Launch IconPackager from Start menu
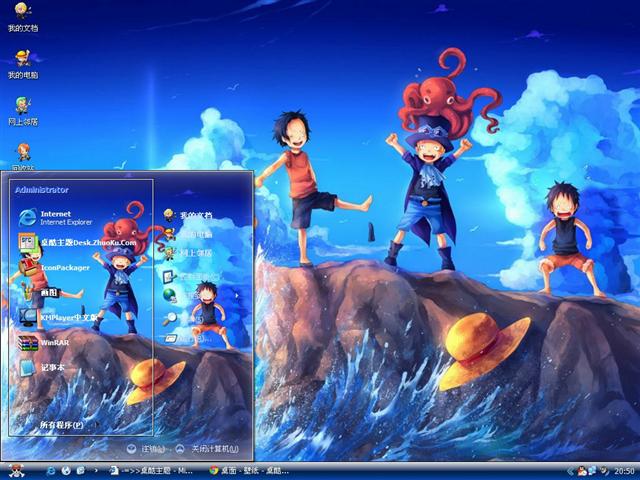640x480 pixels. coord(54,268)
